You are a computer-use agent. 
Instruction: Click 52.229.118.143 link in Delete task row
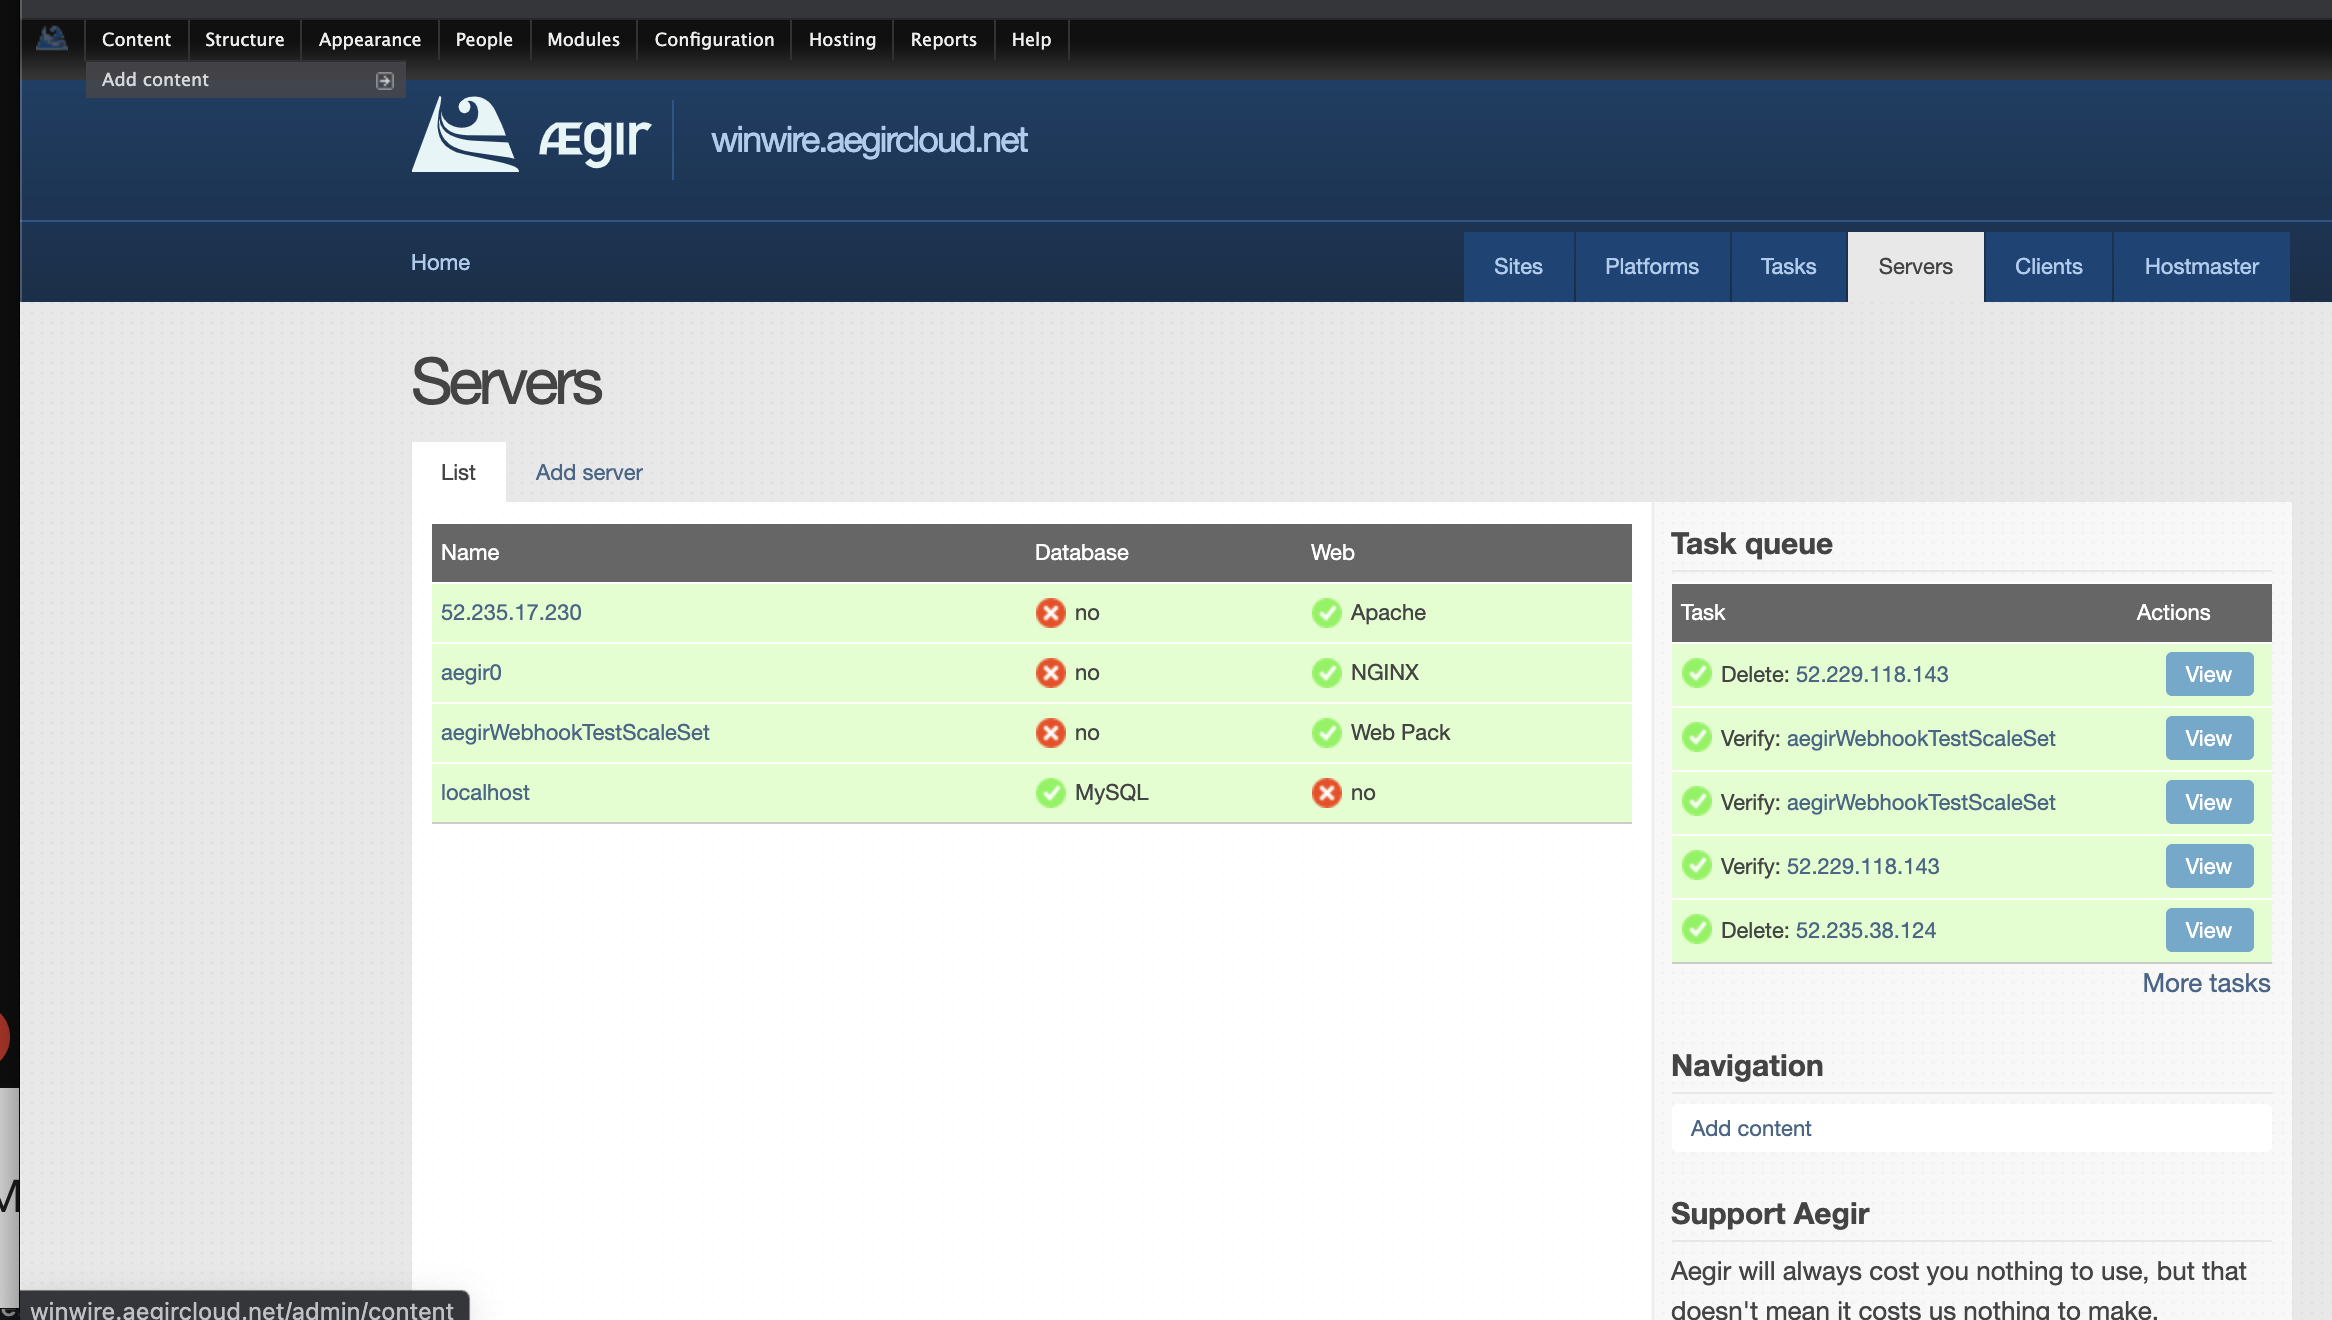tap(1872, 674)
